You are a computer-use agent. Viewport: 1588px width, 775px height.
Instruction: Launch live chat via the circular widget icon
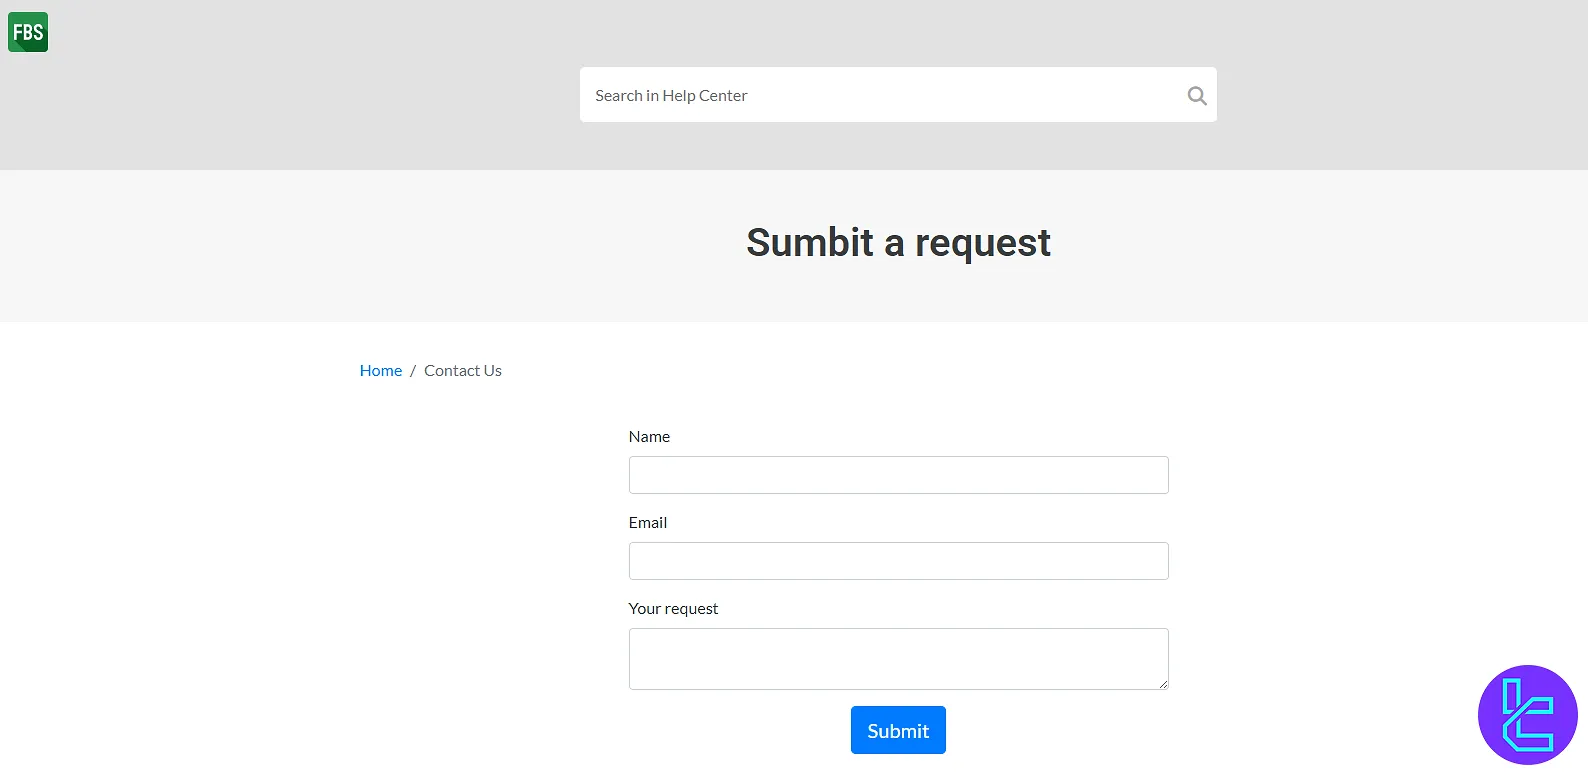click(1527, 714)
